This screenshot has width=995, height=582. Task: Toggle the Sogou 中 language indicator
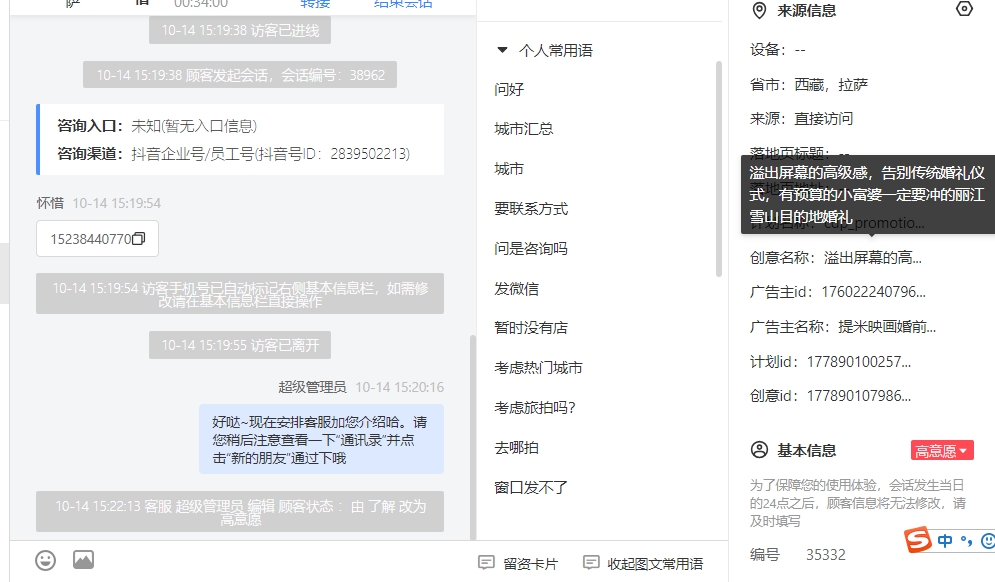coord(945,541)
